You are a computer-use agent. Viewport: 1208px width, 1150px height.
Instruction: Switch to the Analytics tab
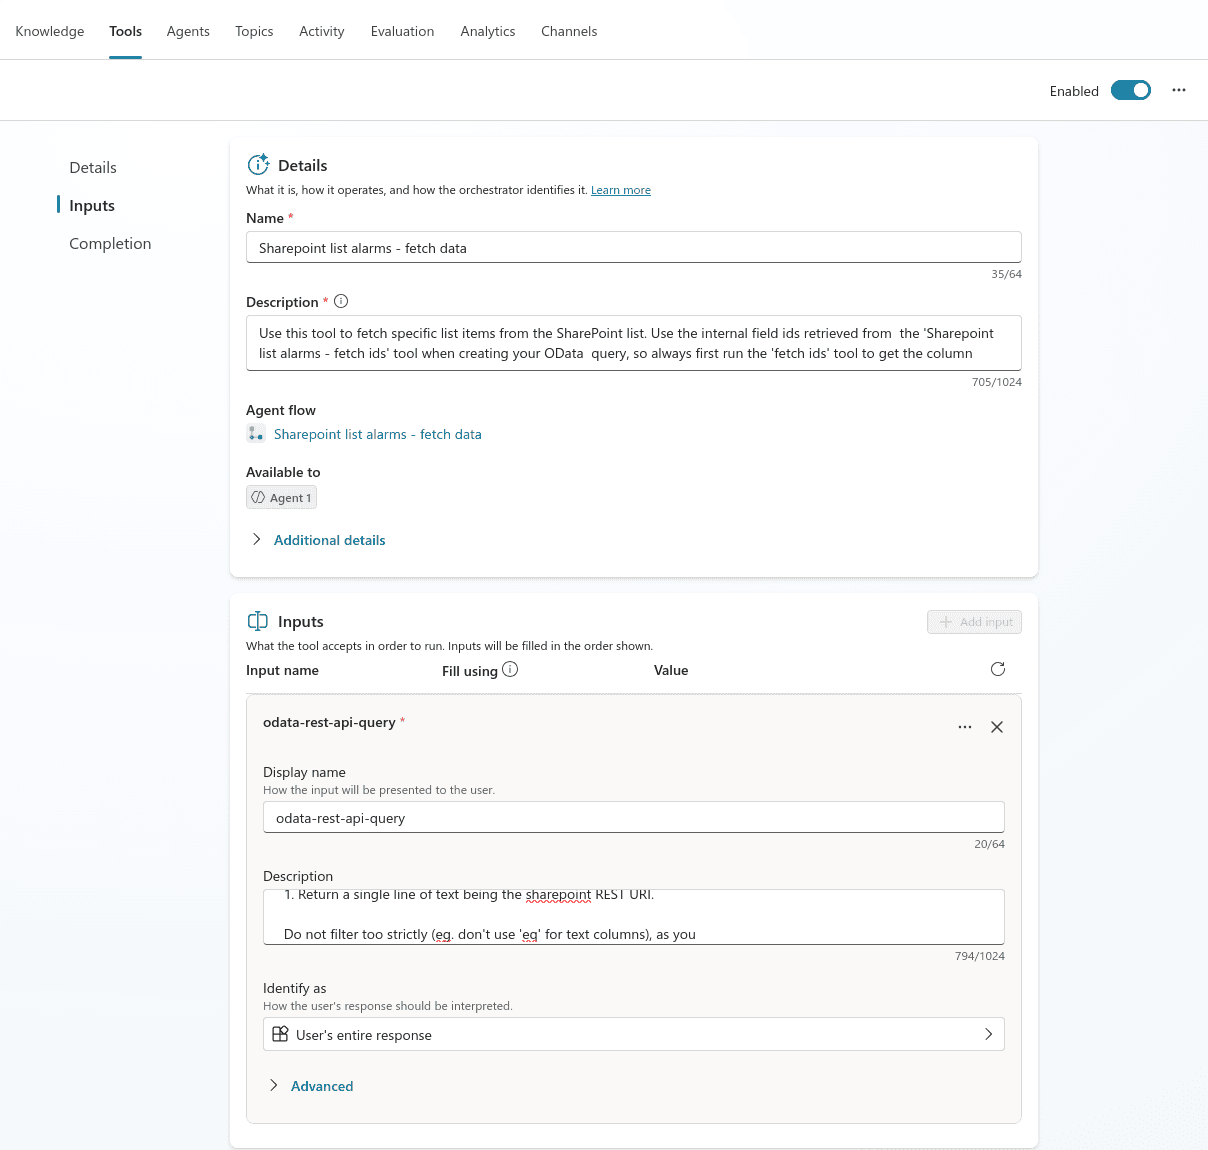pyautogui.click(x=487, y=31)
